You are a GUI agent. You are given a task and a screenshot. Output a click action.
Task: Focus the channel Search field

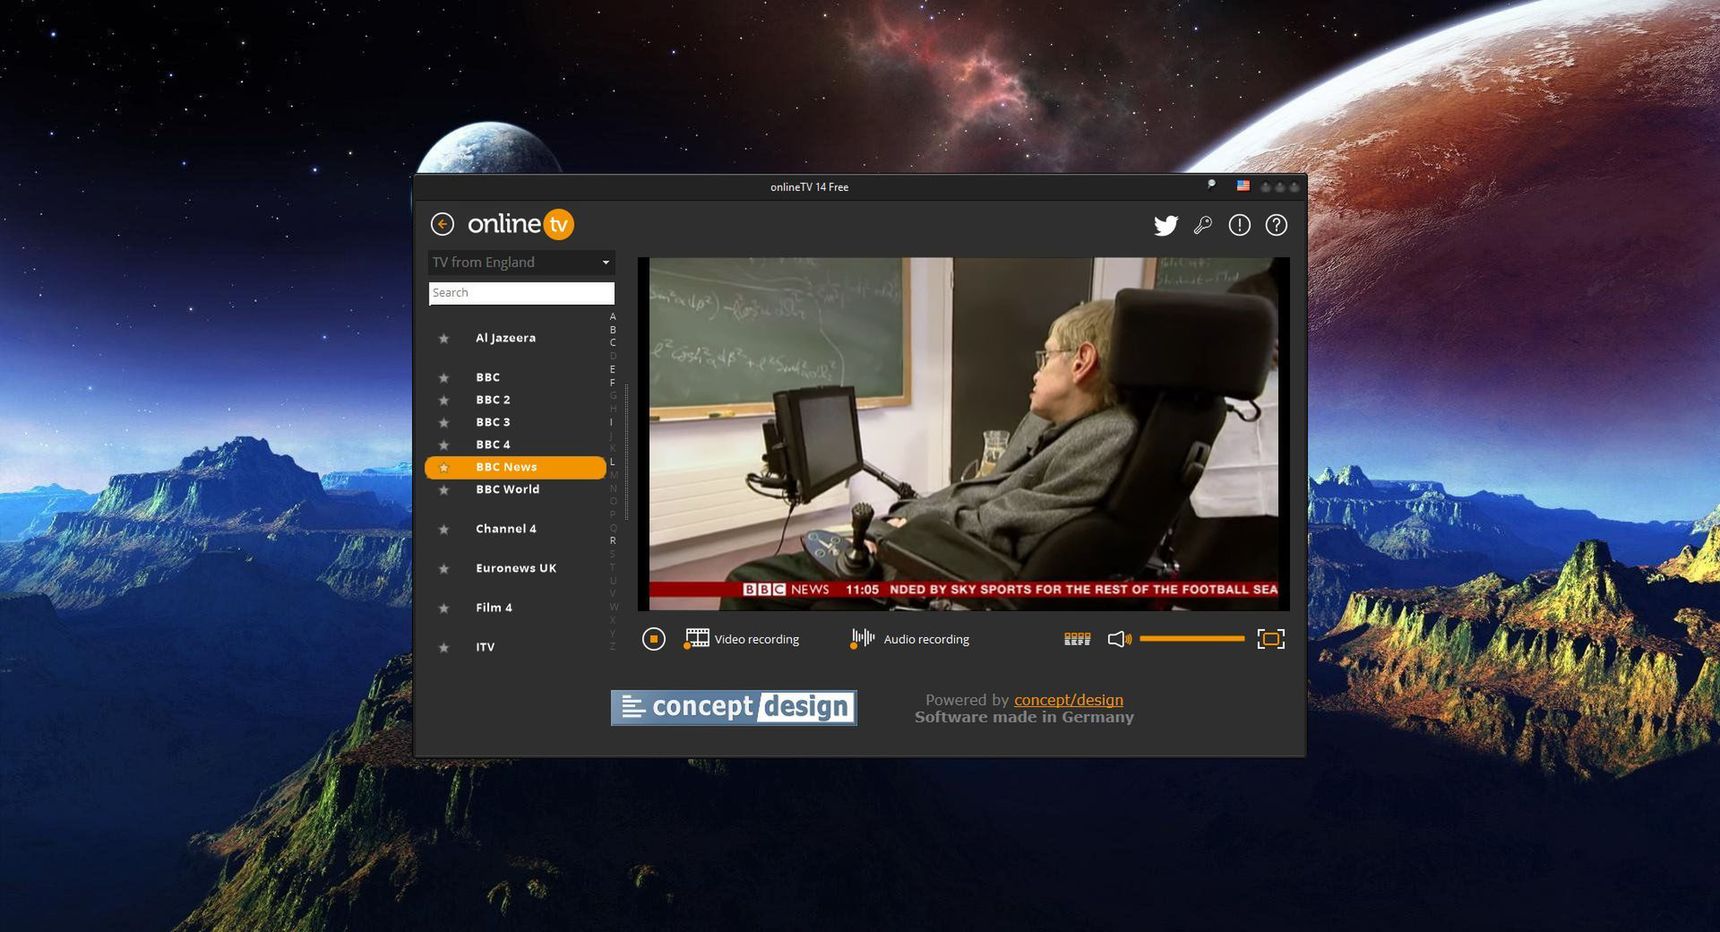click(x=521, y=293)
